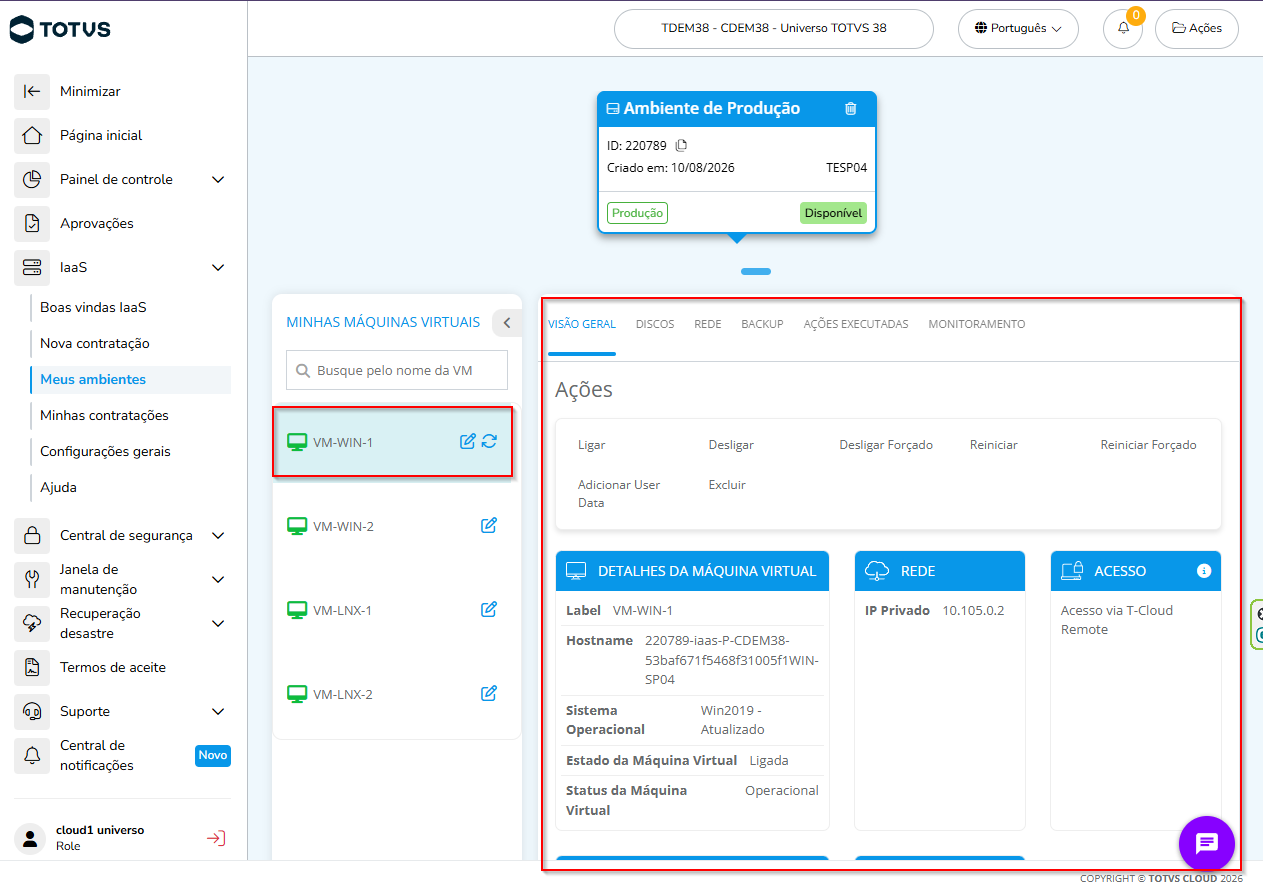Click monitor icon in Detalhes da Máquina Virtual header
The height and width of the screenshot is (892, 1263).
pyautogui.click(x=576, y=571)
